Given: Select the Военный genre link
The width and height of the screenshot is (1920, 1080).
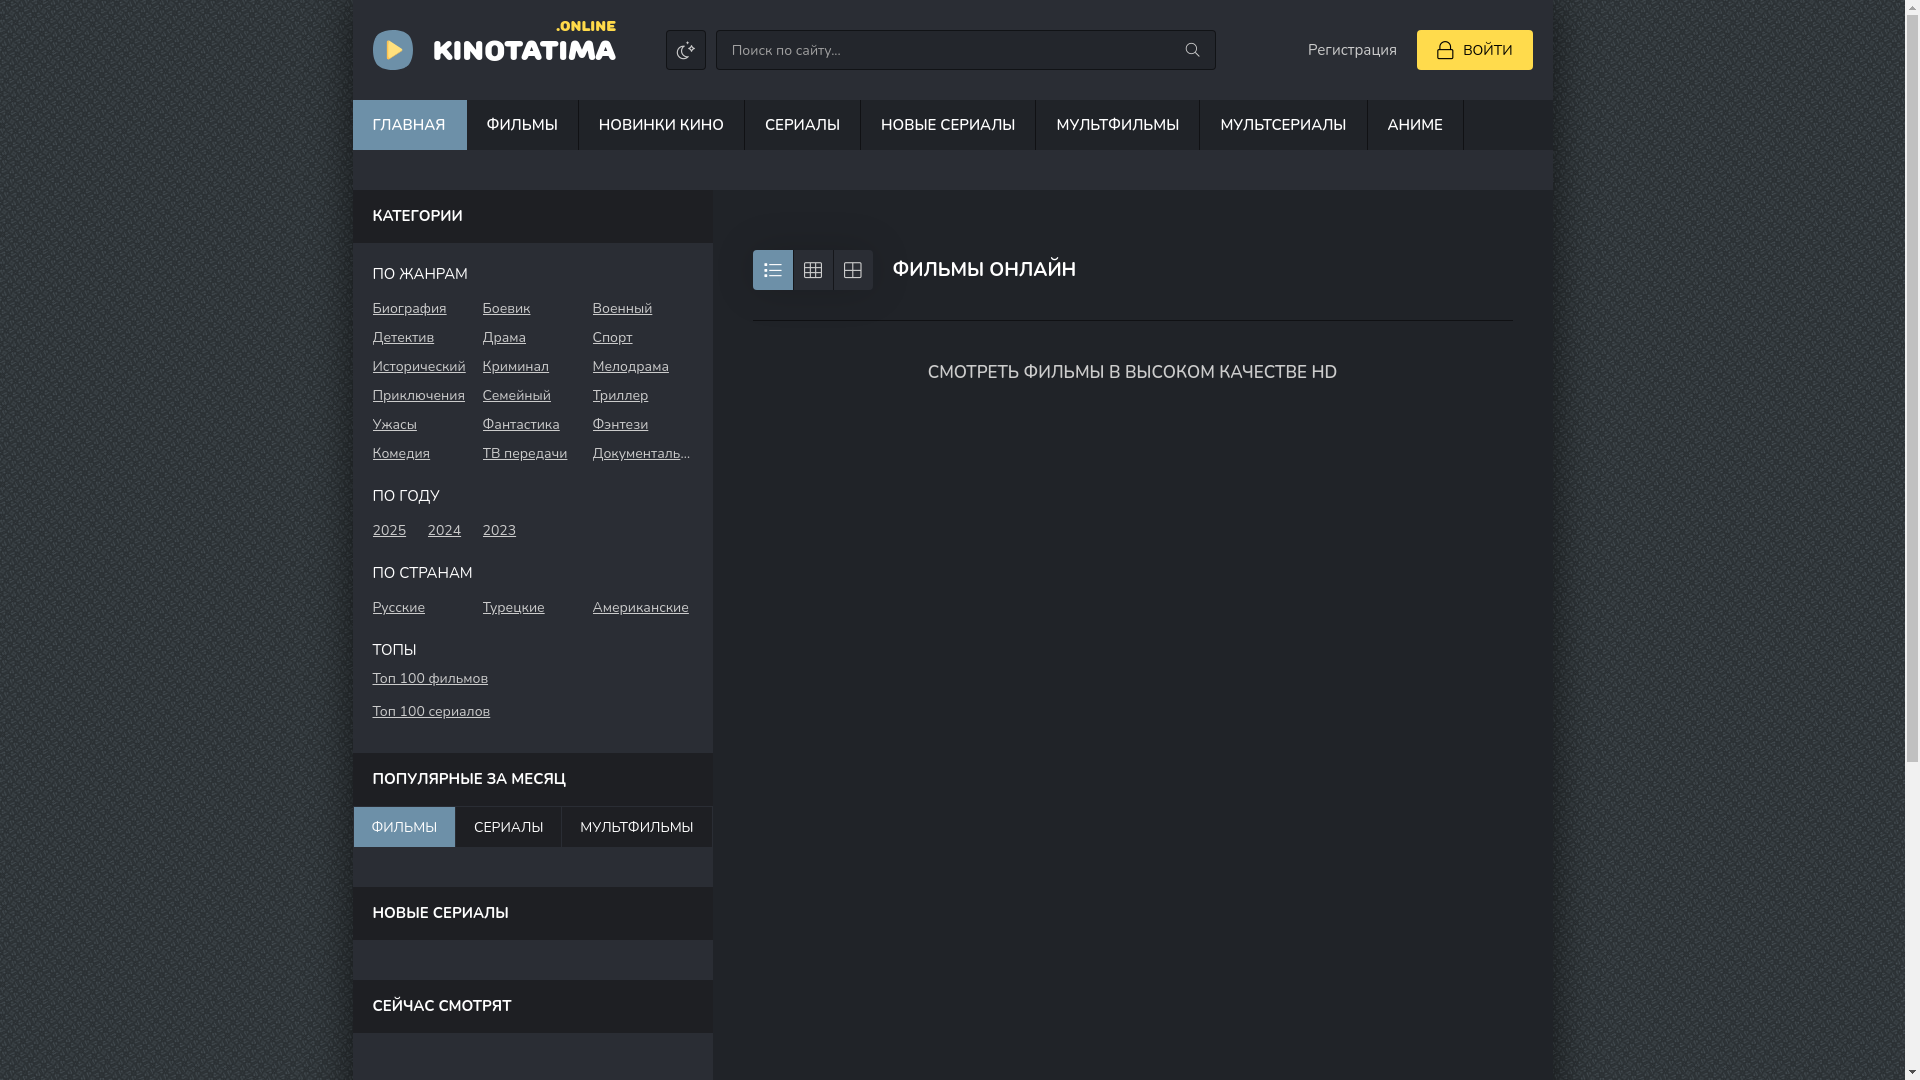Looking at the screenshot, I should pos(622,309).
